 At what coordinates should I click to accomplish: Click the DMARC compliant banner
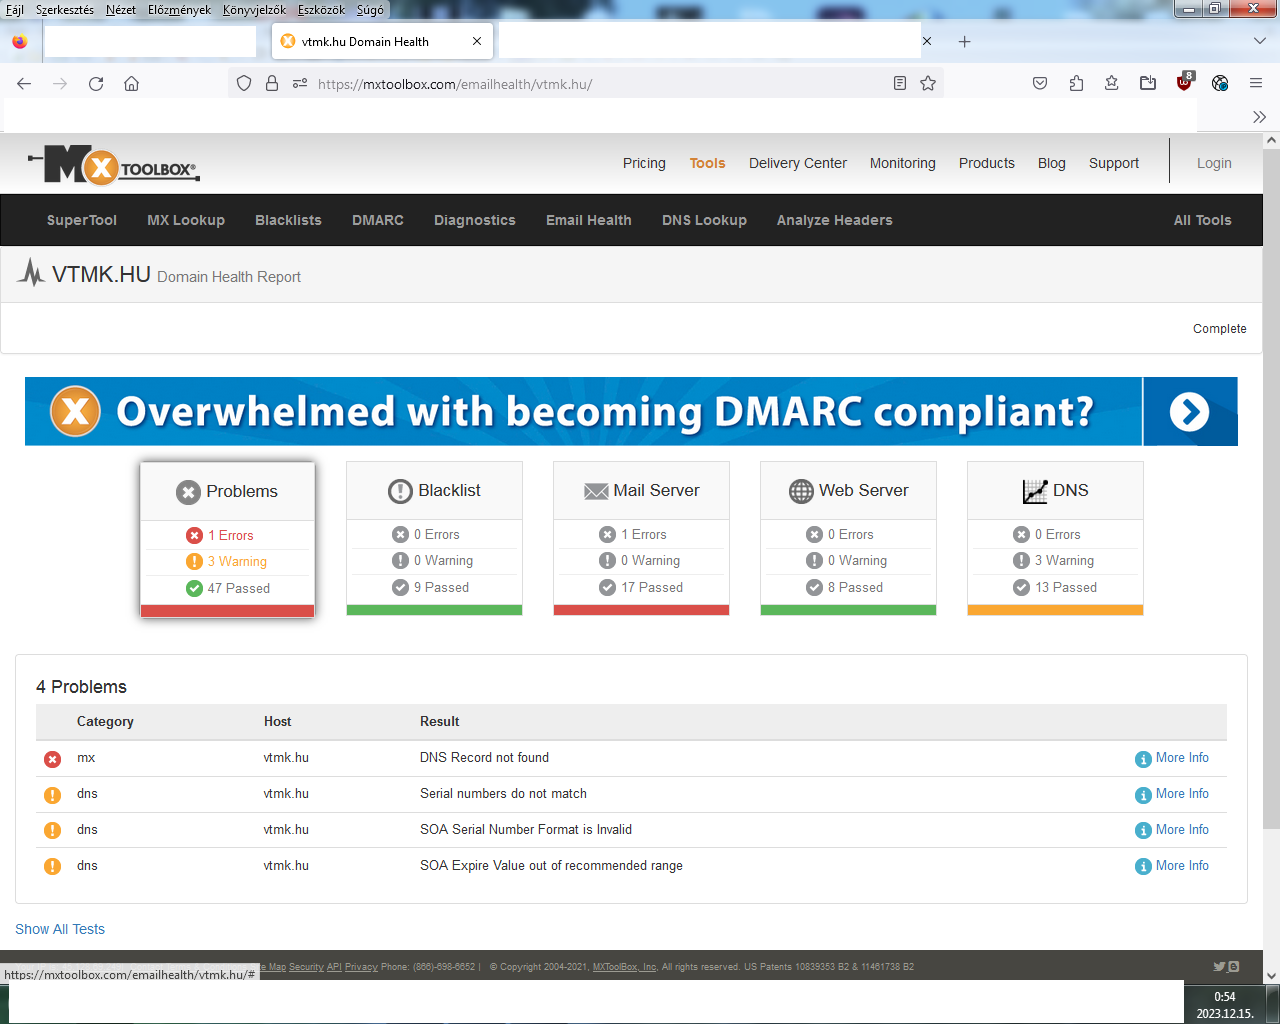click(x=631, y=411)
